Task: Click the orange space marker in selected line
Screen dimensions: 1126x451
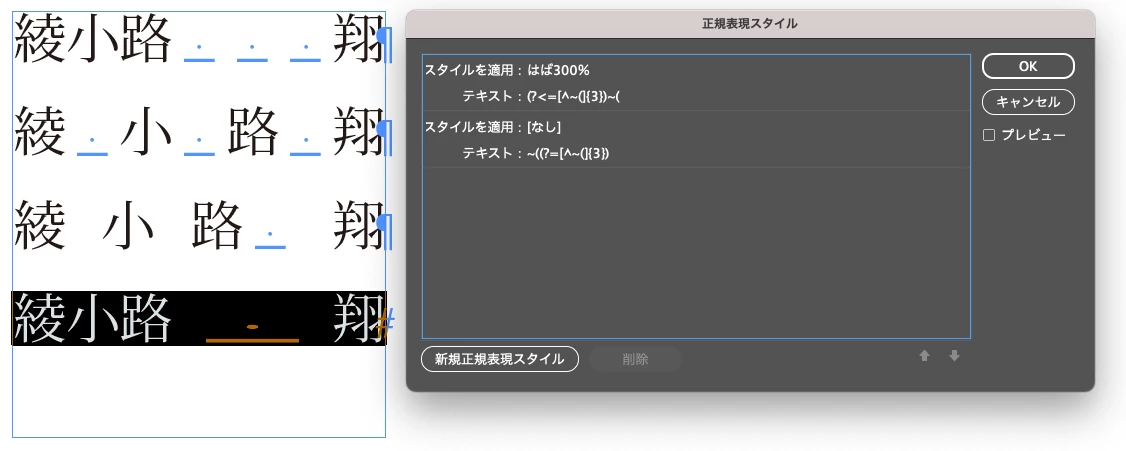Action: [253, 331]
